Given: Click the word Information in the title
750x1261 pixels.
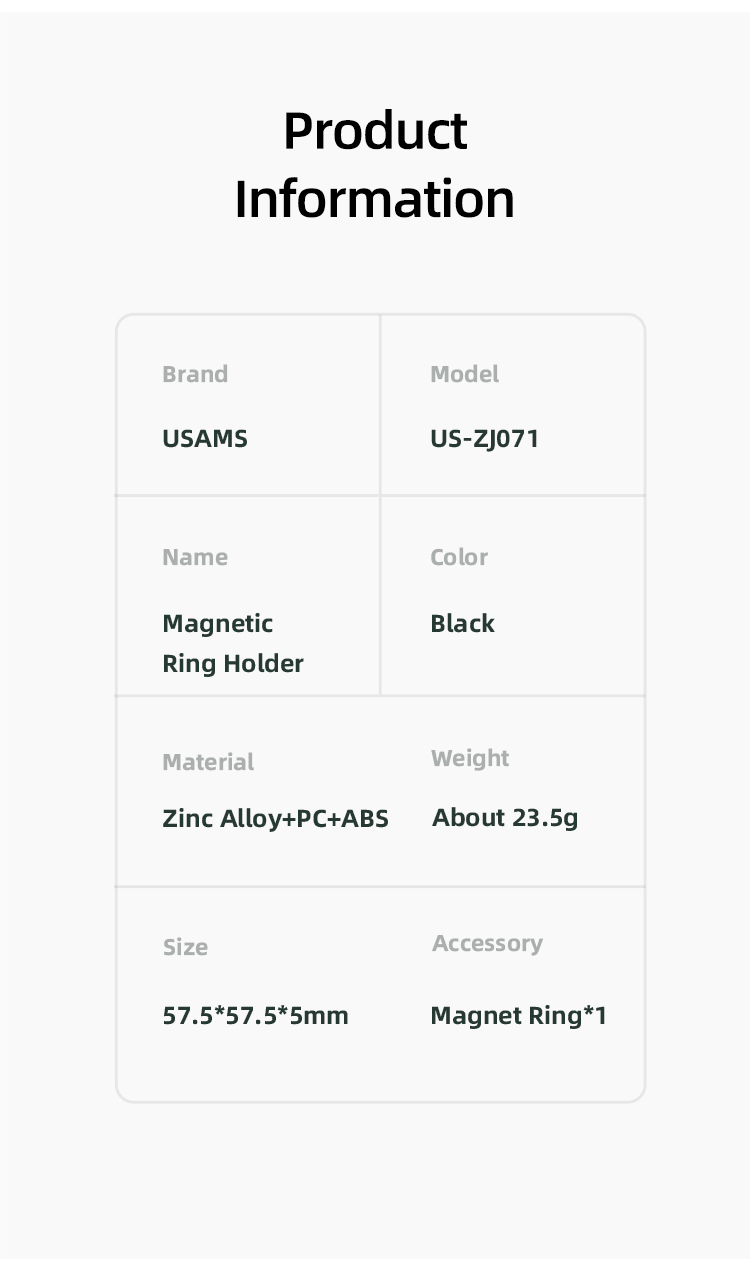Looking at the screenshot, I should pyautogui.click(x=375, y=198).
